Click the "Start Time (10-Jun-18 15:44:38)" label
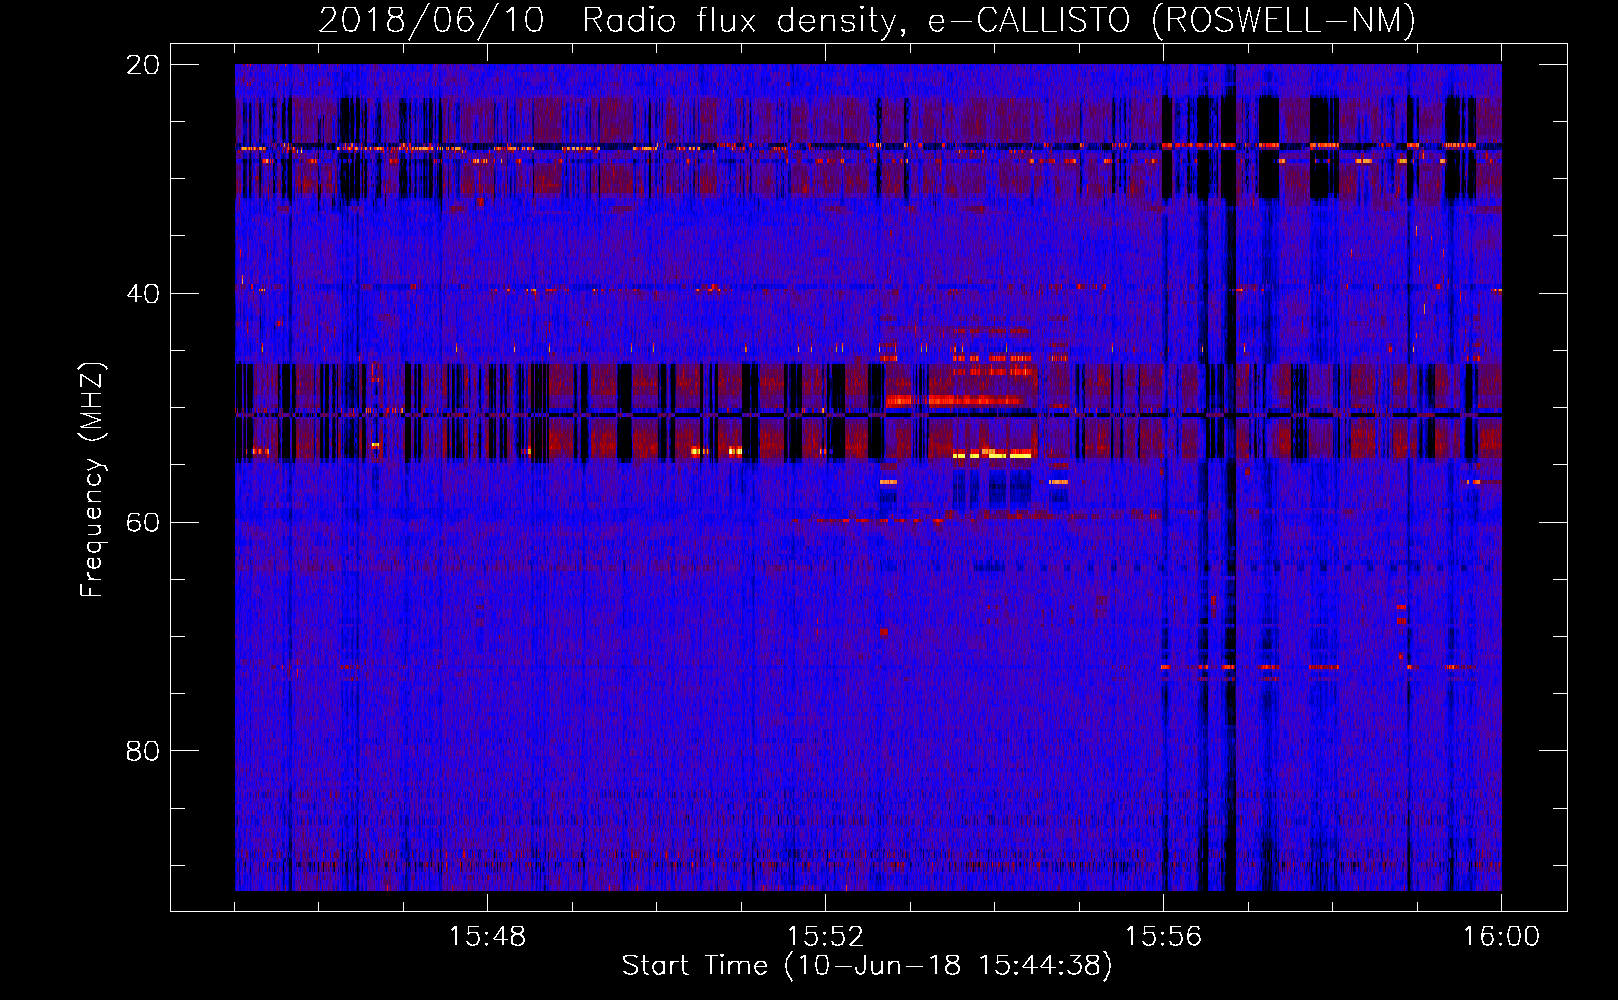 867,966
